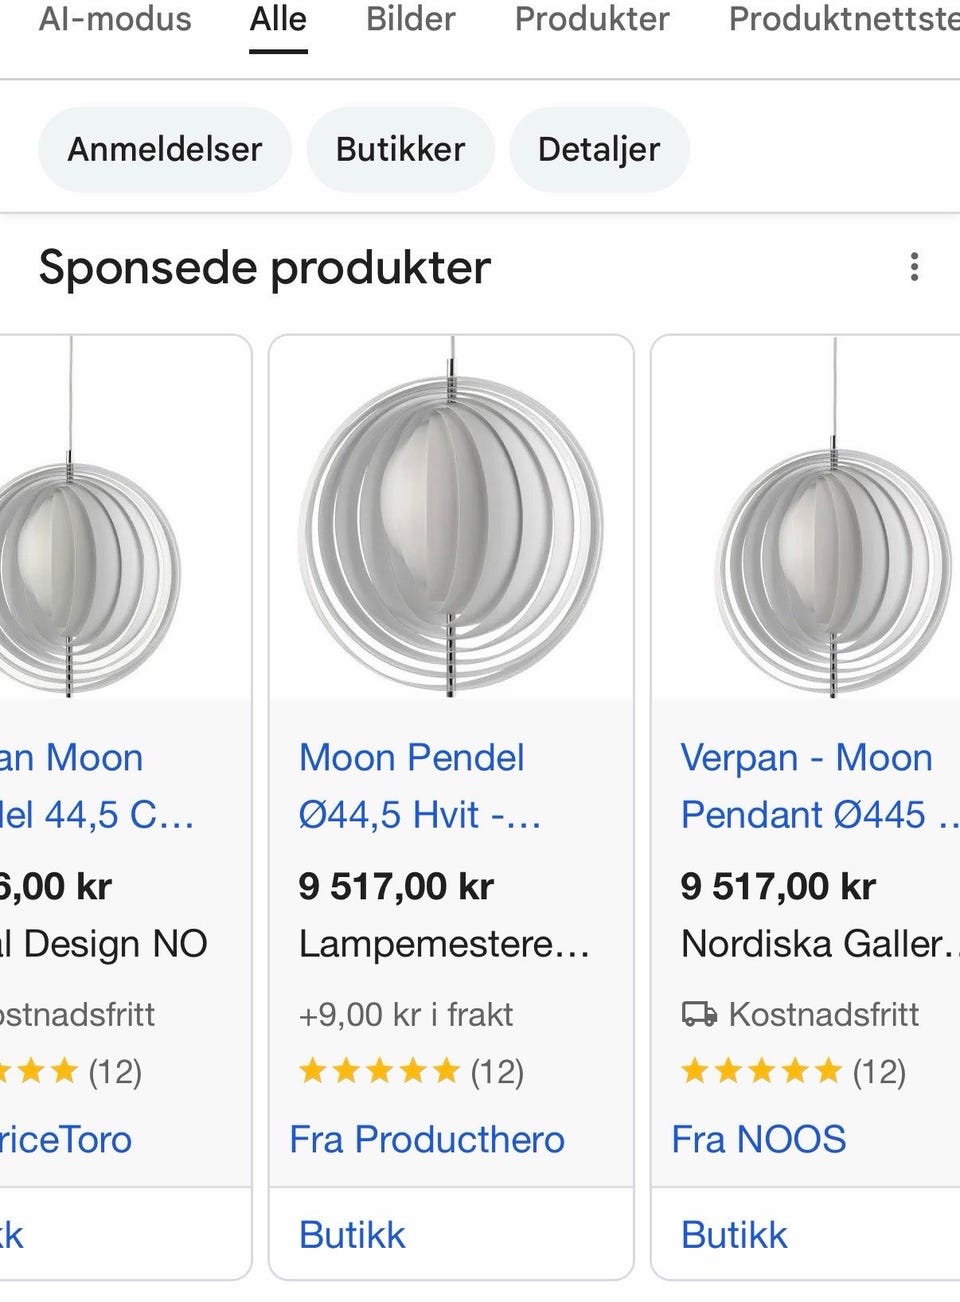Click Butikk under the Lampemesteren product
The height and width of the screenshot is (1302, 960).
pos(352,1235)
